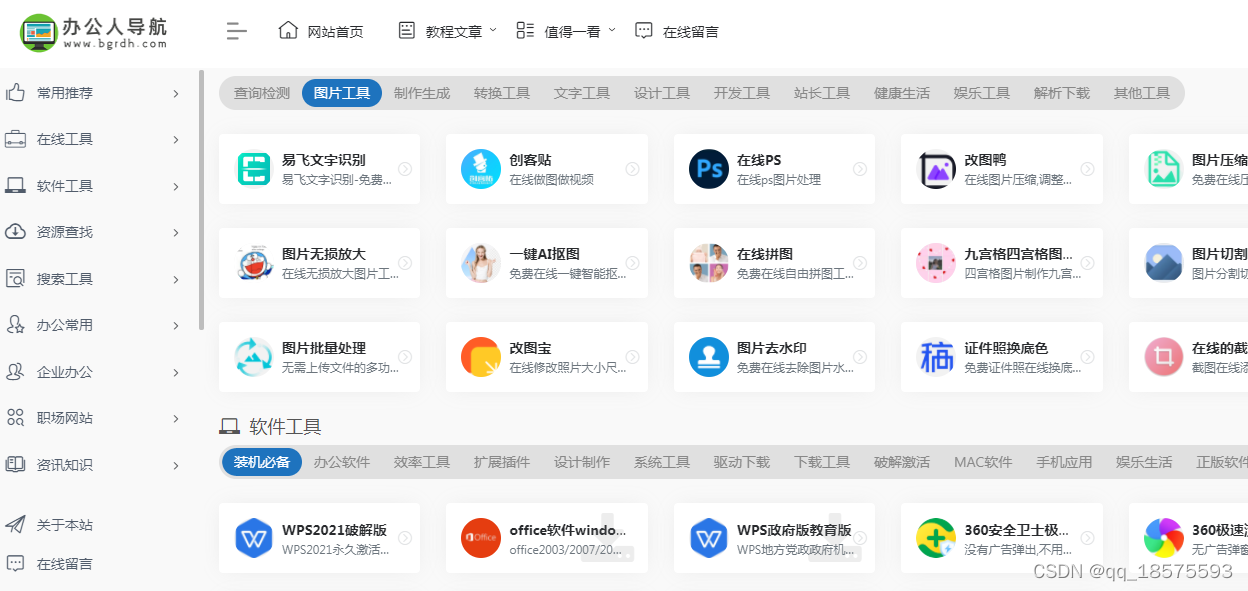The width and height of the screenshot is (1248, 591).
Task: Expand the 教程文章 dropdown menu
Action: pyautogui.click(x=447, y=31)
